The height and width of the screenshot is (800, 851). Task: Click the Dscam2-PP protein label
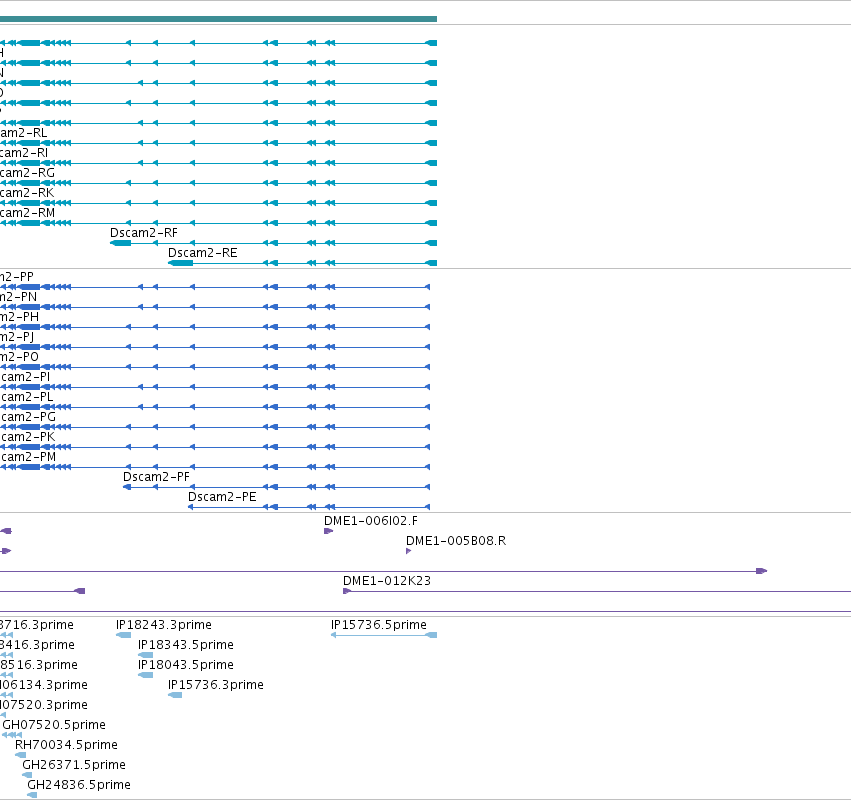[17, 277]
